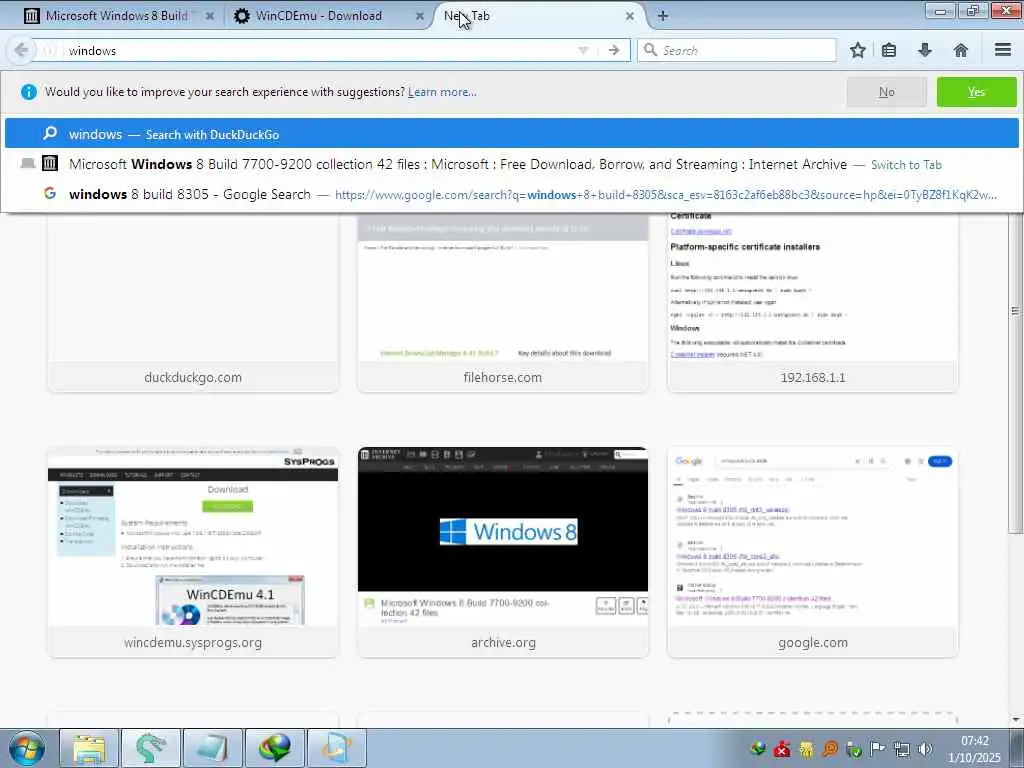Viewport: 1024px width, 768px height.
Task: Click the Search field in the toolbar
Action: click(737, 50)
